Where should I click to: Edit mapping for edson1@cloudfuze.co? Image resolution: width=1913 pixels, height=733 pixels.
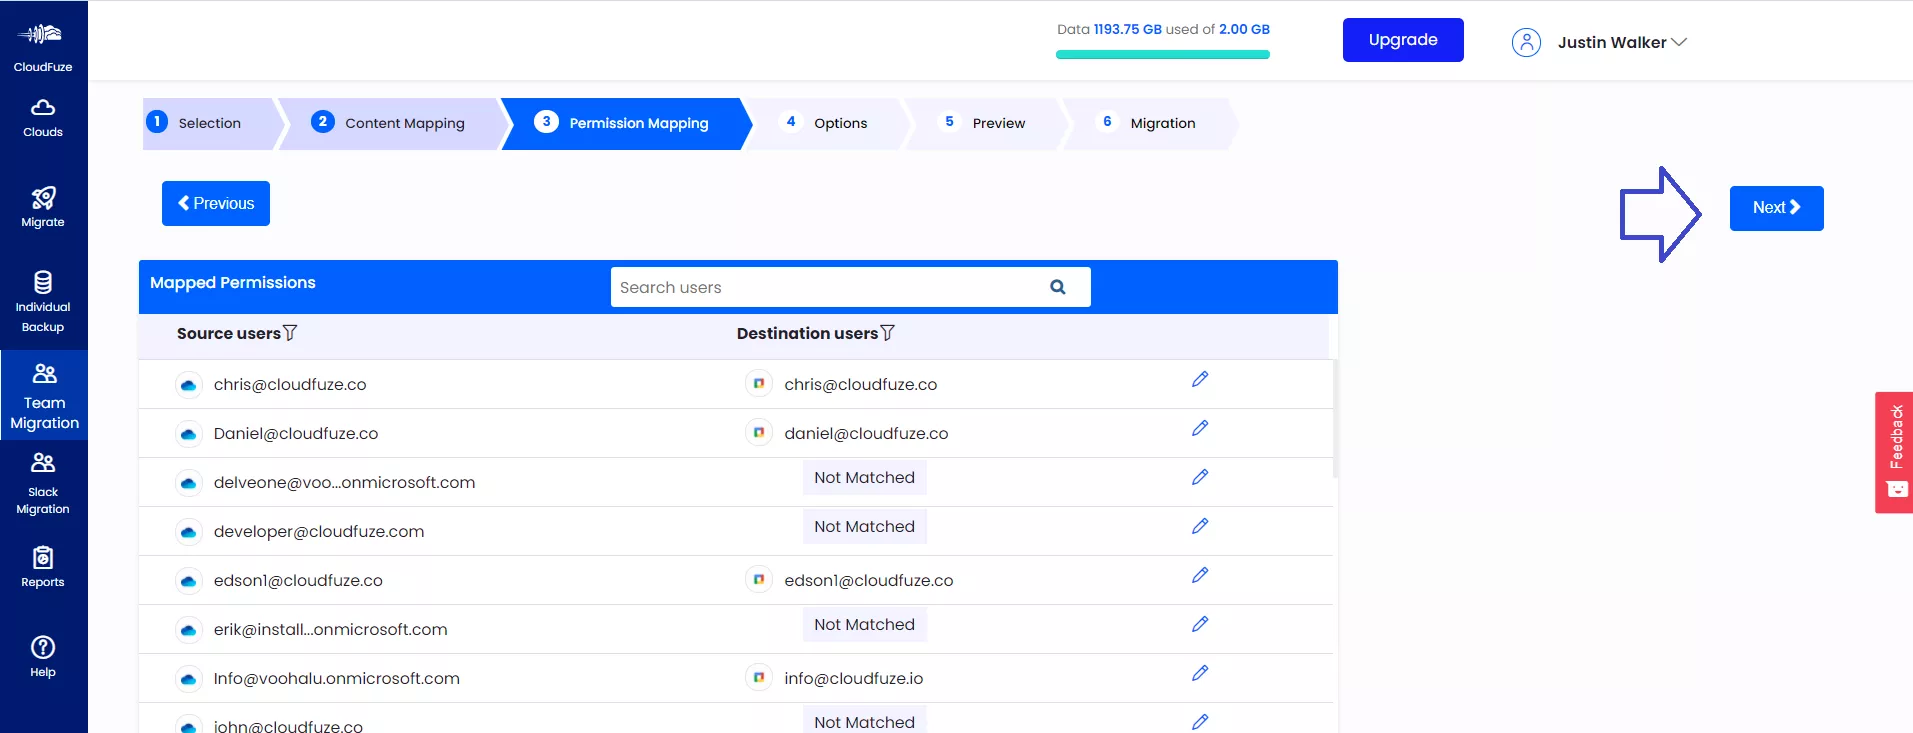(1200, 575)
